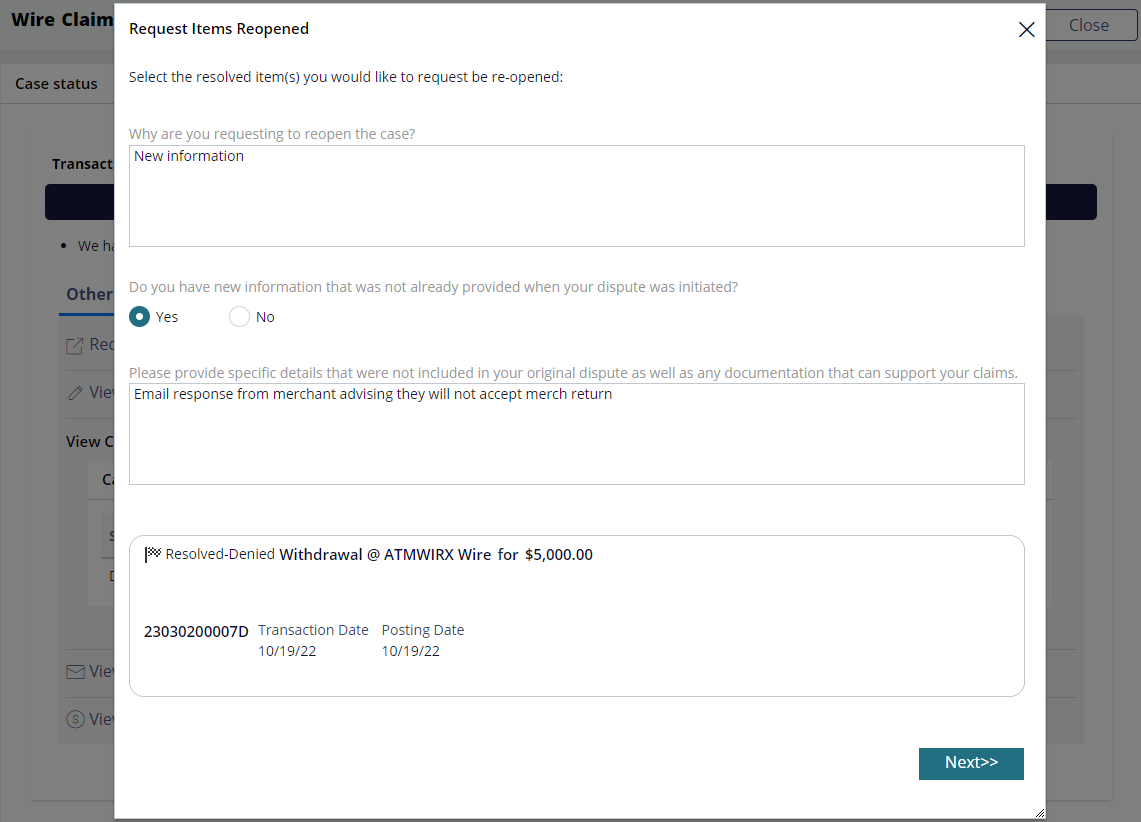Viewport: 1141px width, 822px height.
Task: Click the dialog resize grip corner icon
Action: click(x=1039, y=813)
